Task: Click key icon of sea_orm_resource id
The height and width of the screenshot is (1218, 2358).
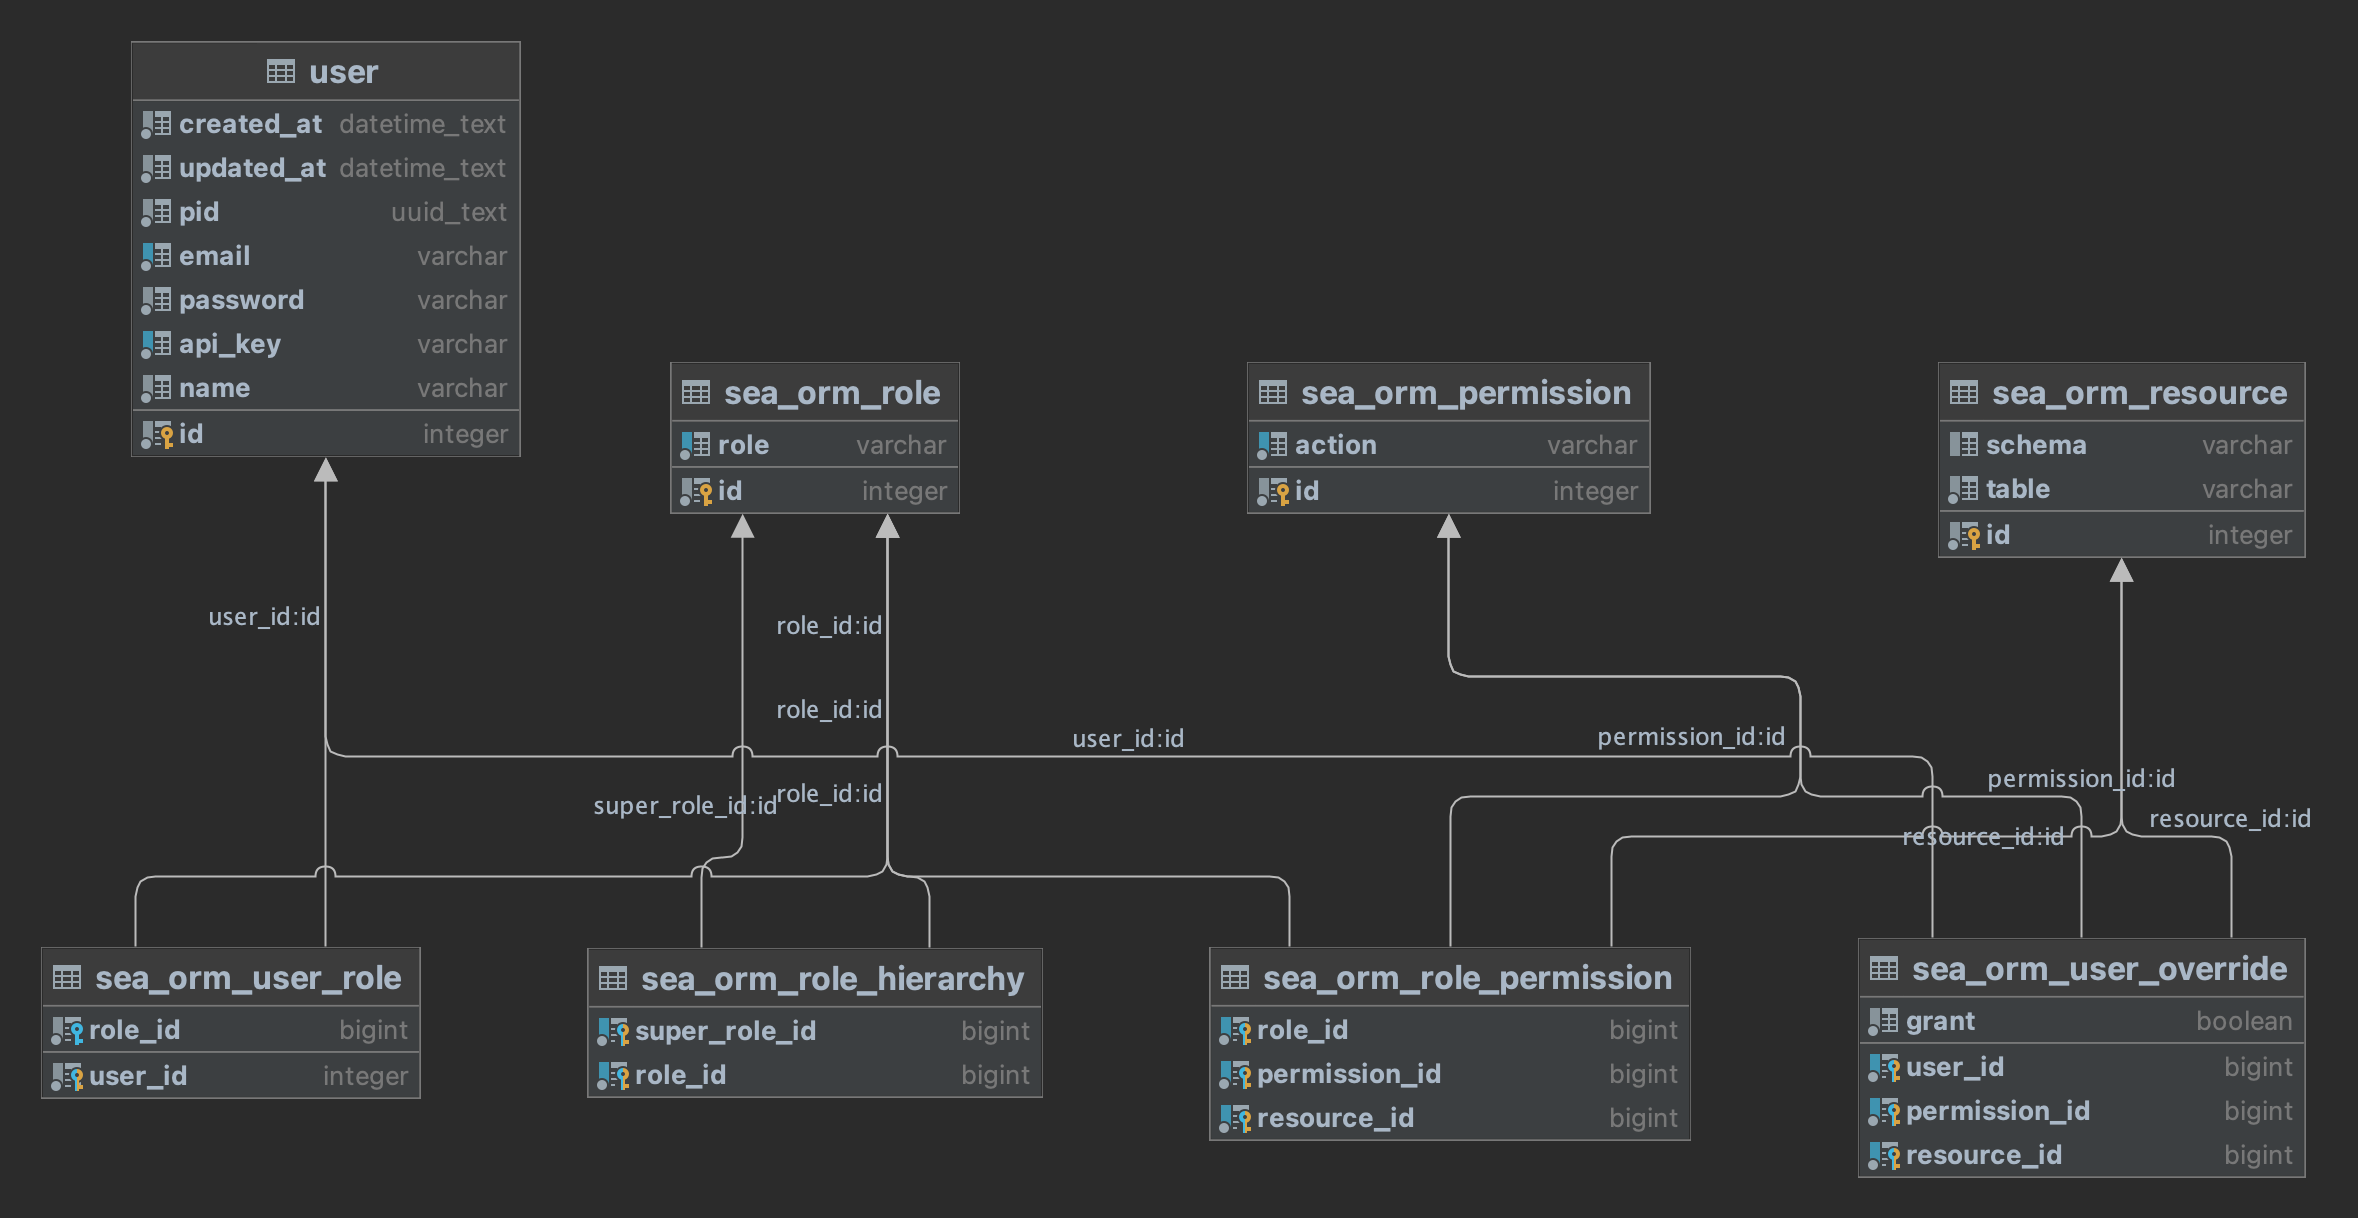Action: (1965, 536)
